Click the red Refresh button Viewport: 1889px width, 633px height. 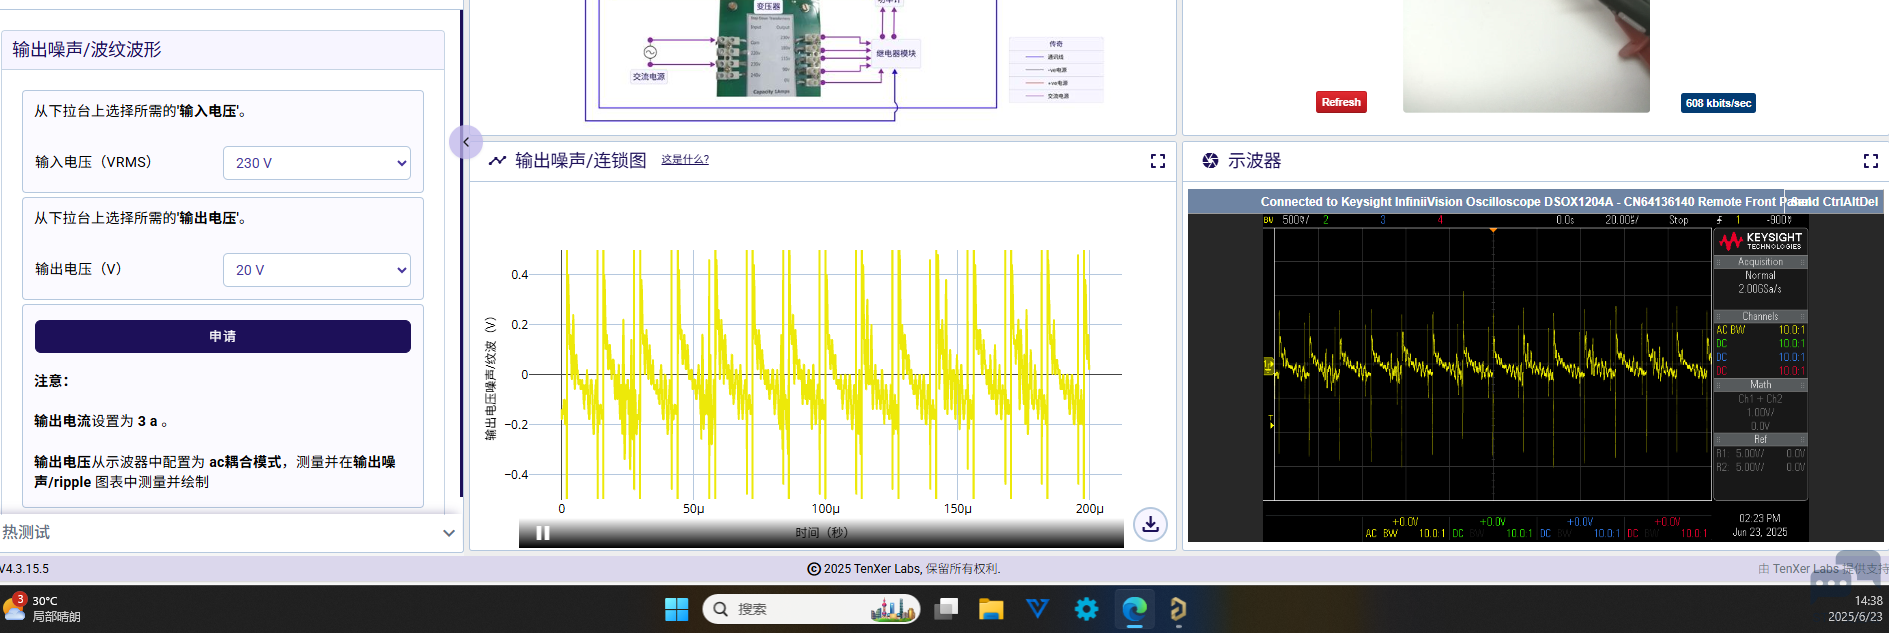(x=1341, y=102)
